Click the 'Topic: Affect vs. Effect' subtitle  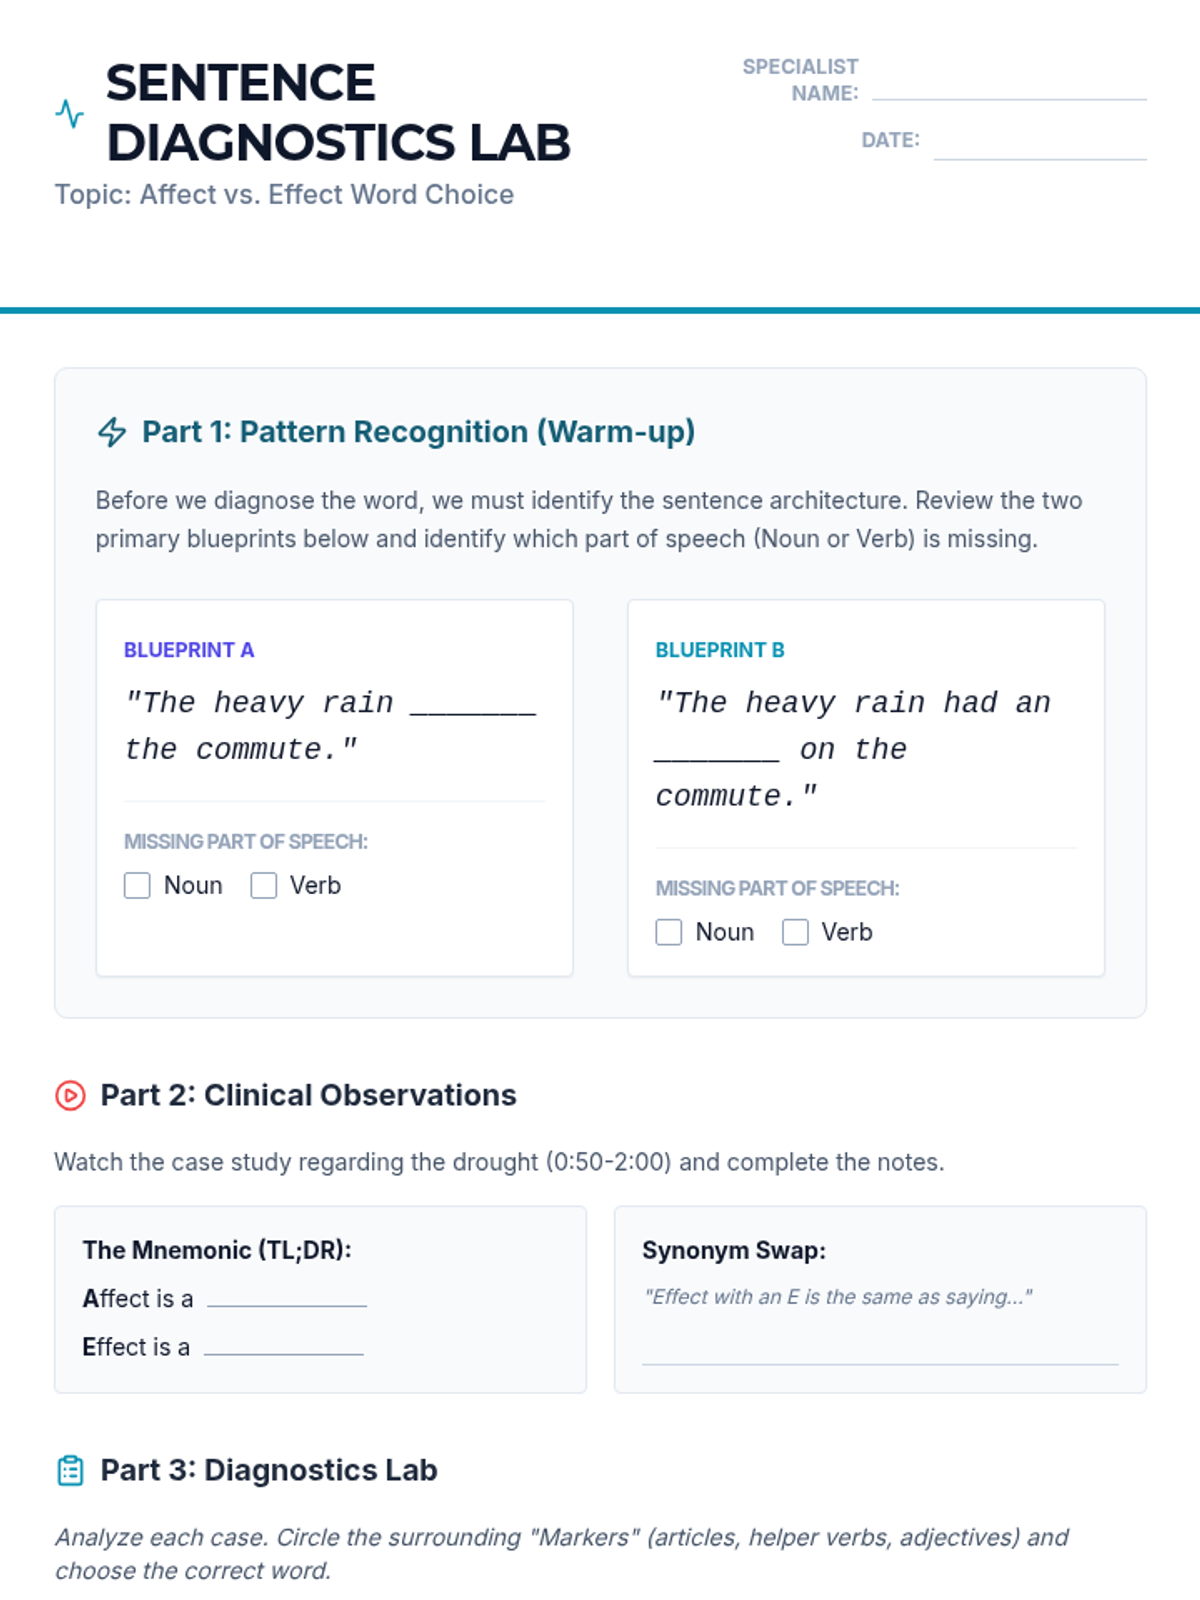pos(284,195)
